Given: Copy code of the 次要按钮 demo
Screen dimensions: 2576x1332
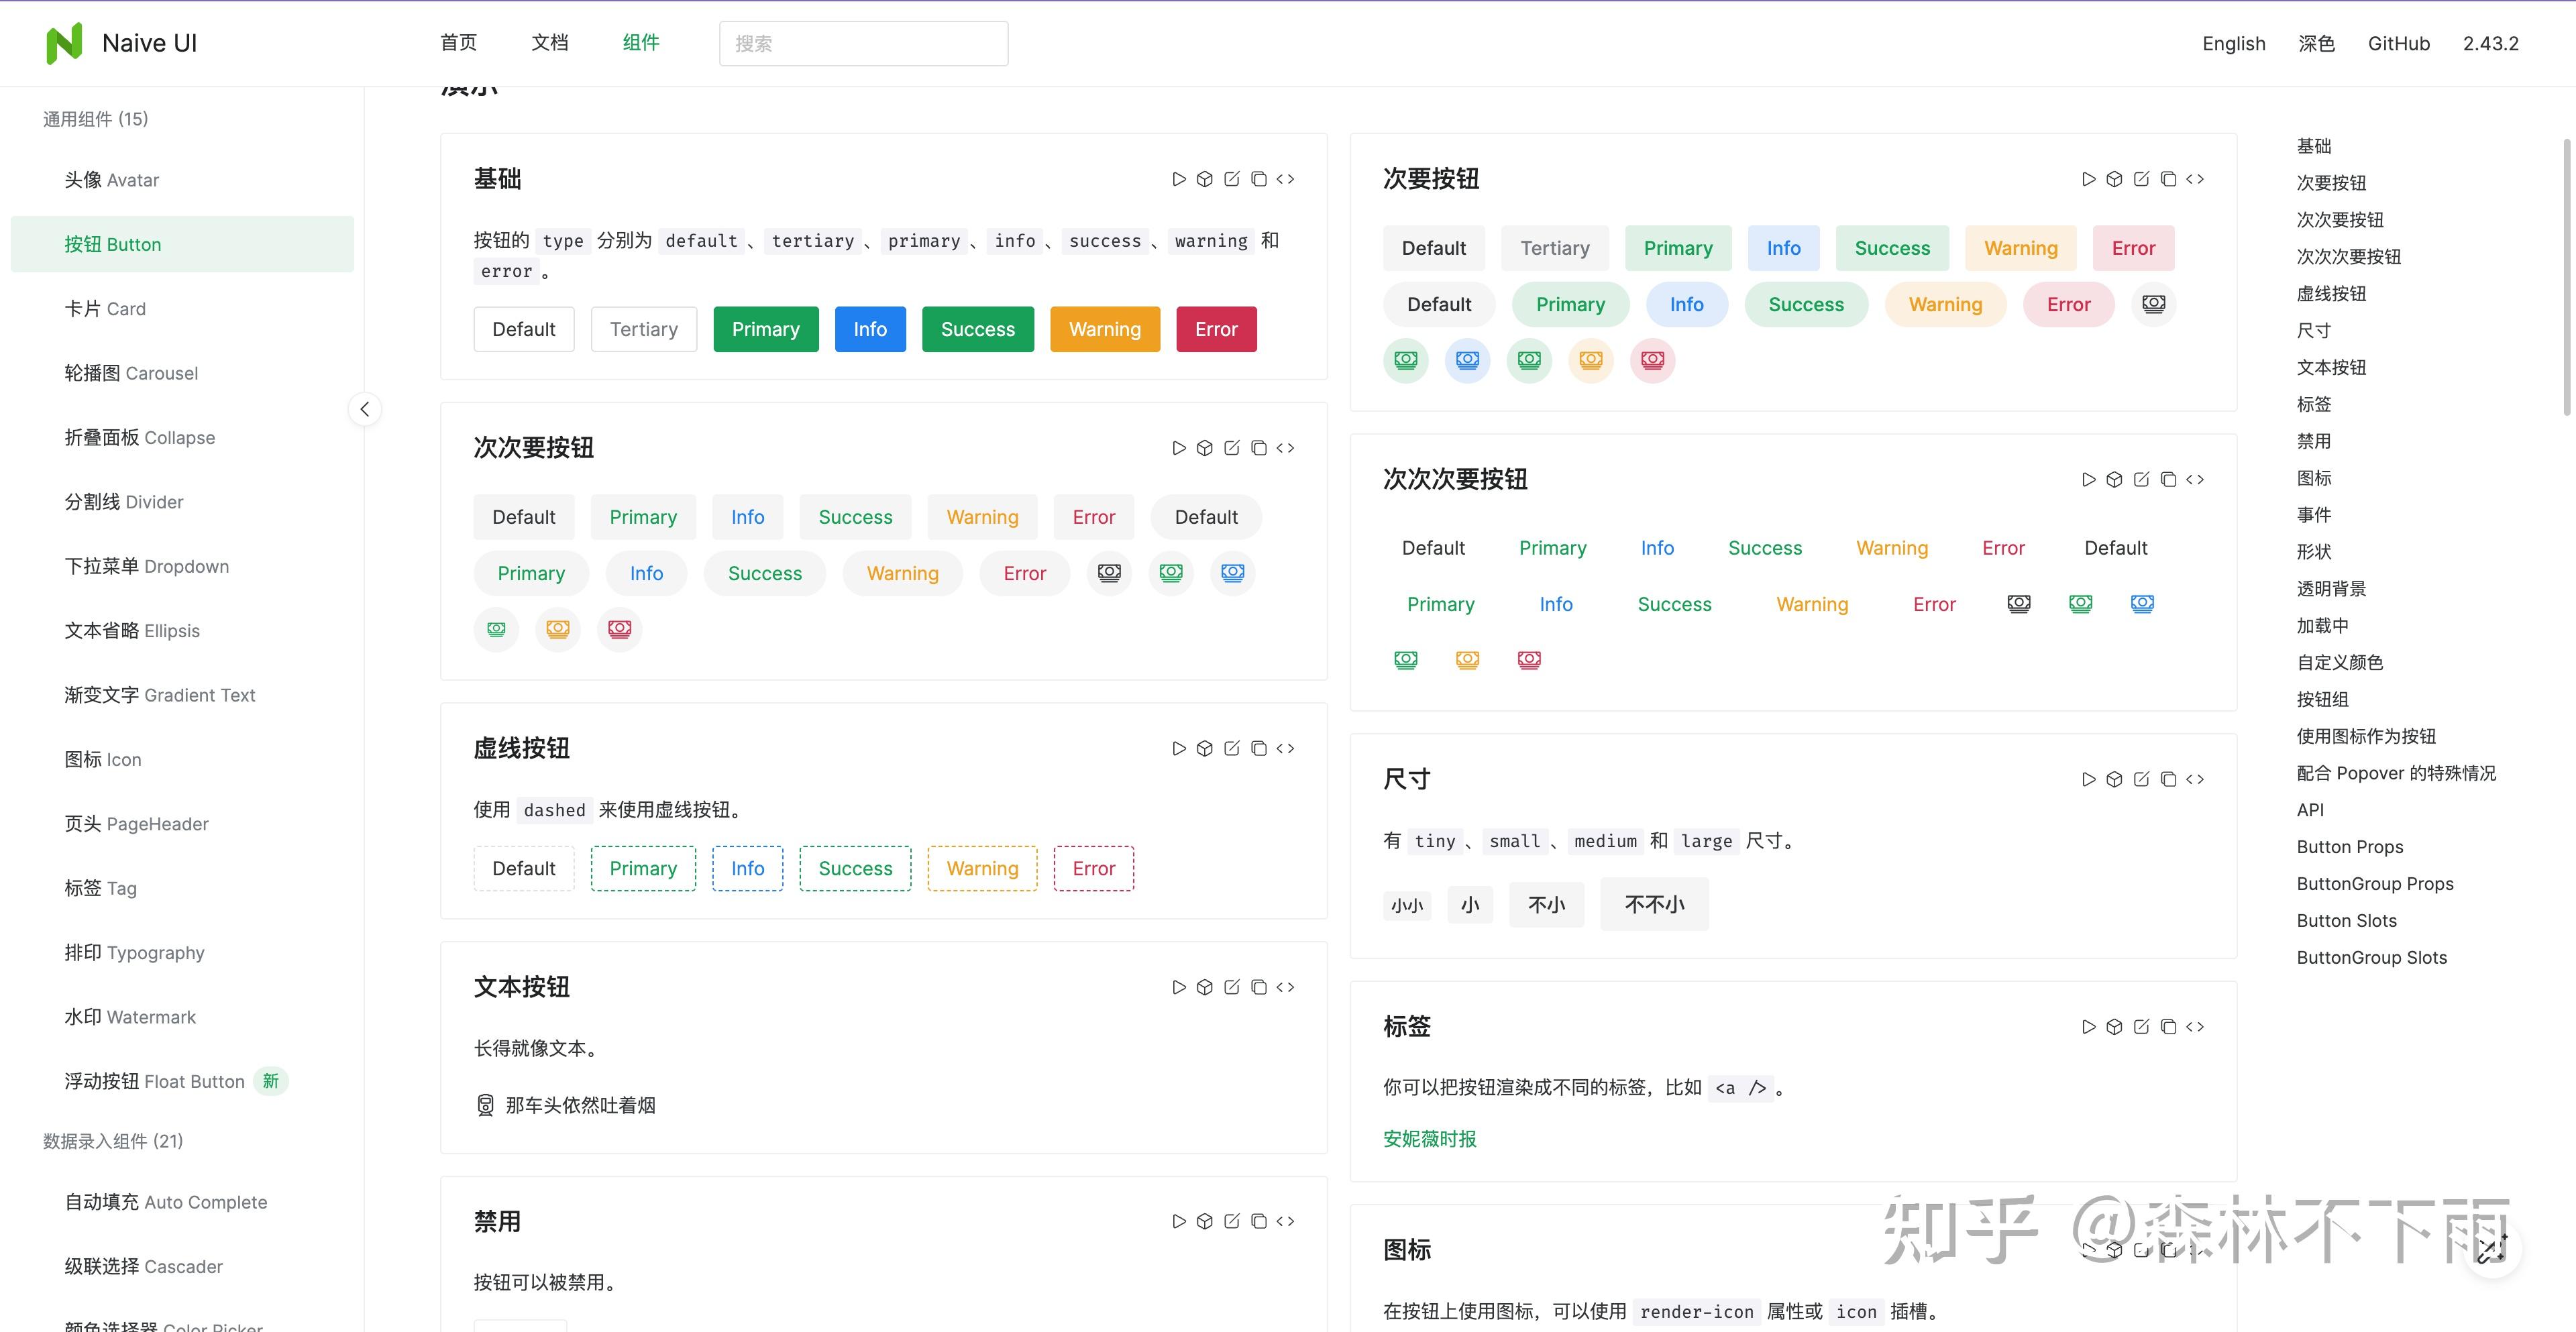Looking at the screenshot, I should coord(2168,179).
